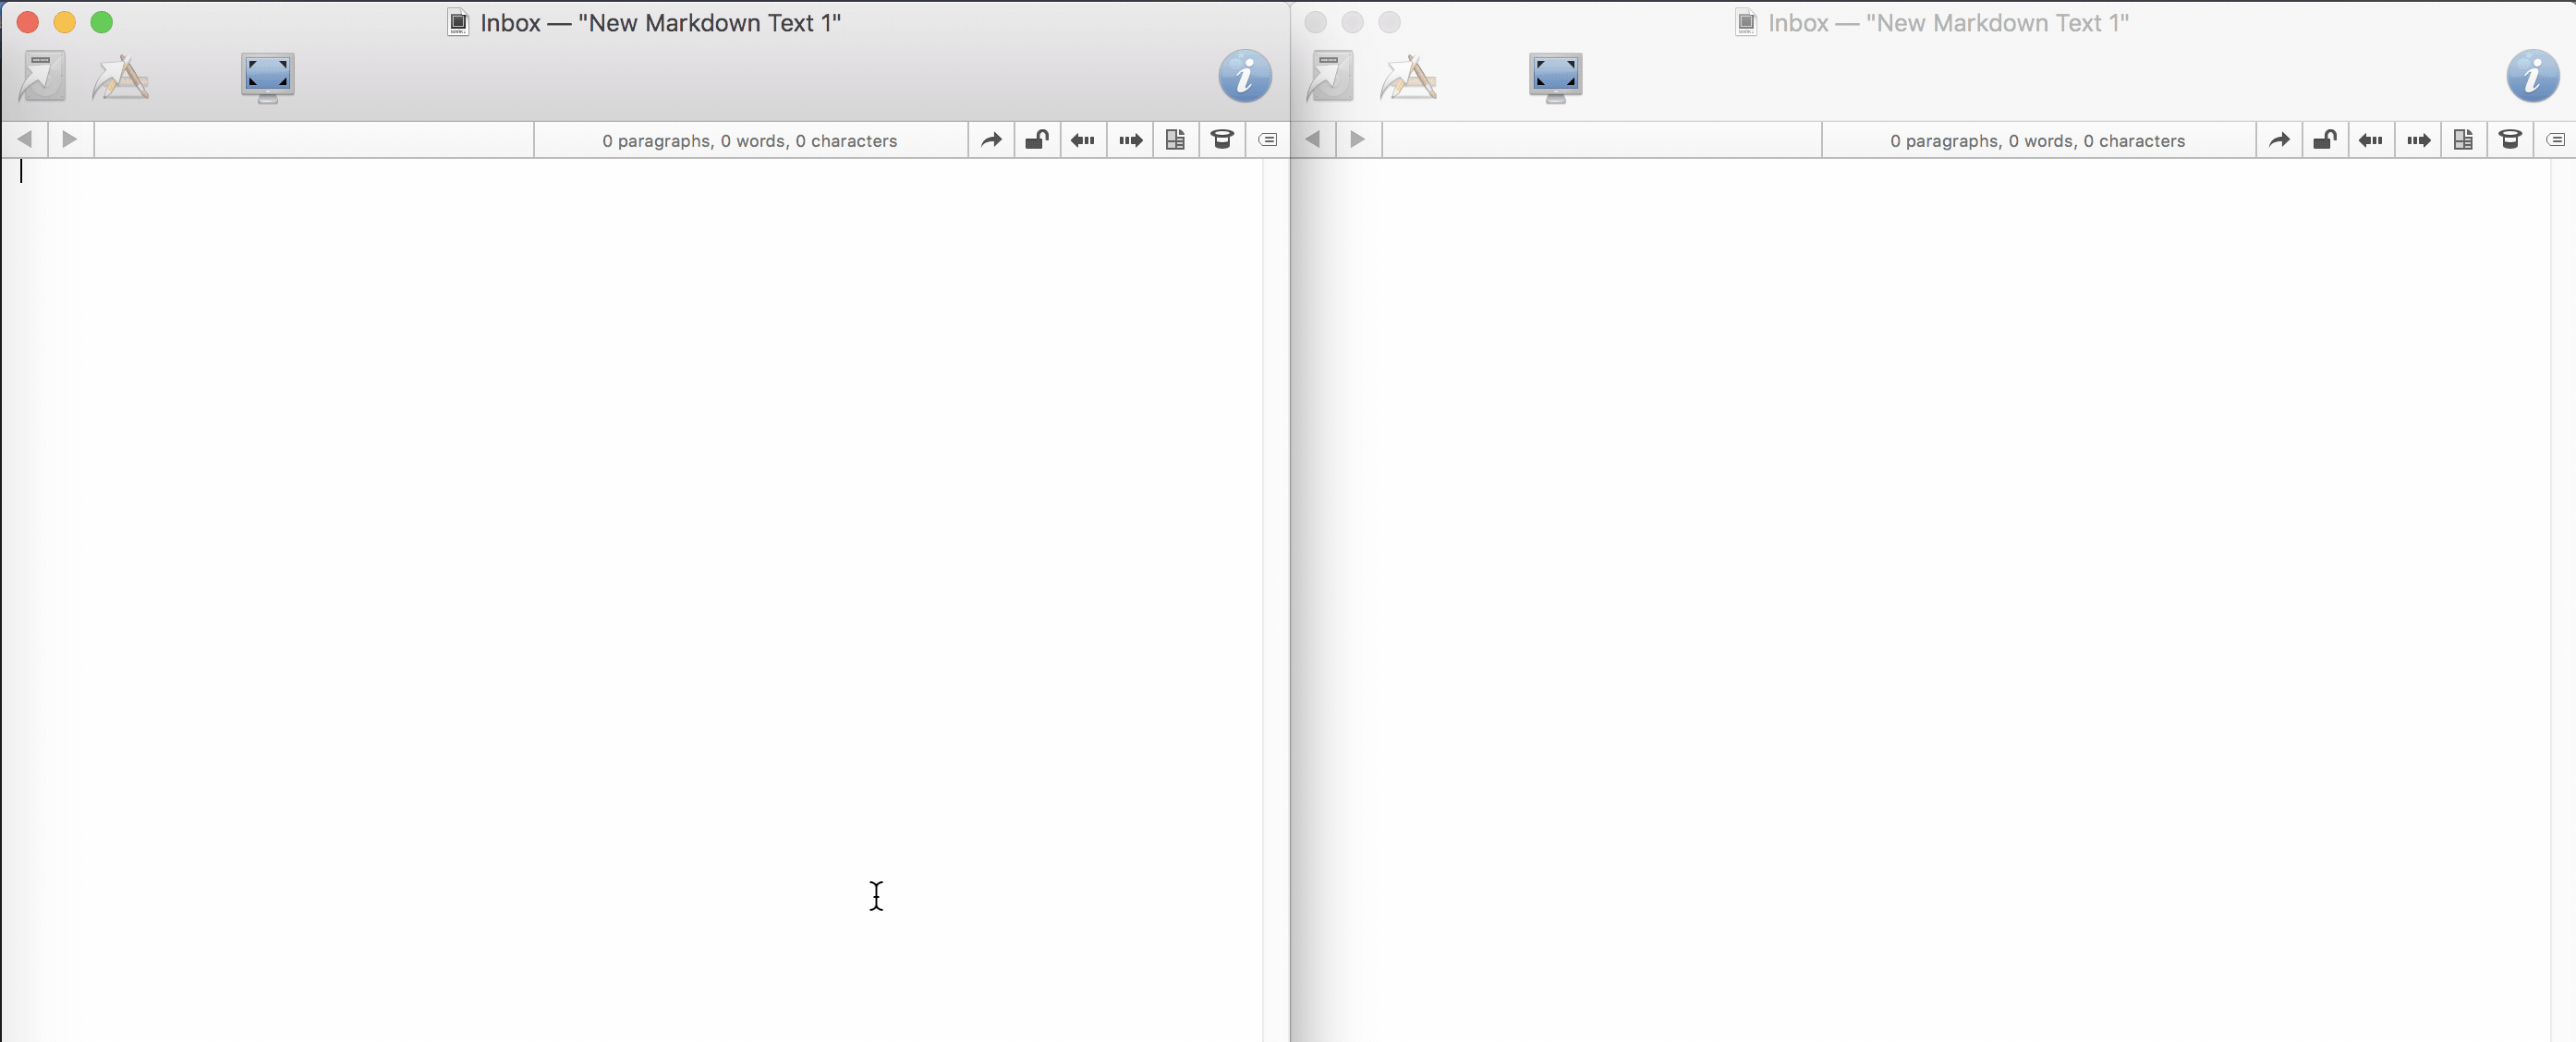Toggle the tag label icon in active window
The image size is (2576, 1042).
1267,140
